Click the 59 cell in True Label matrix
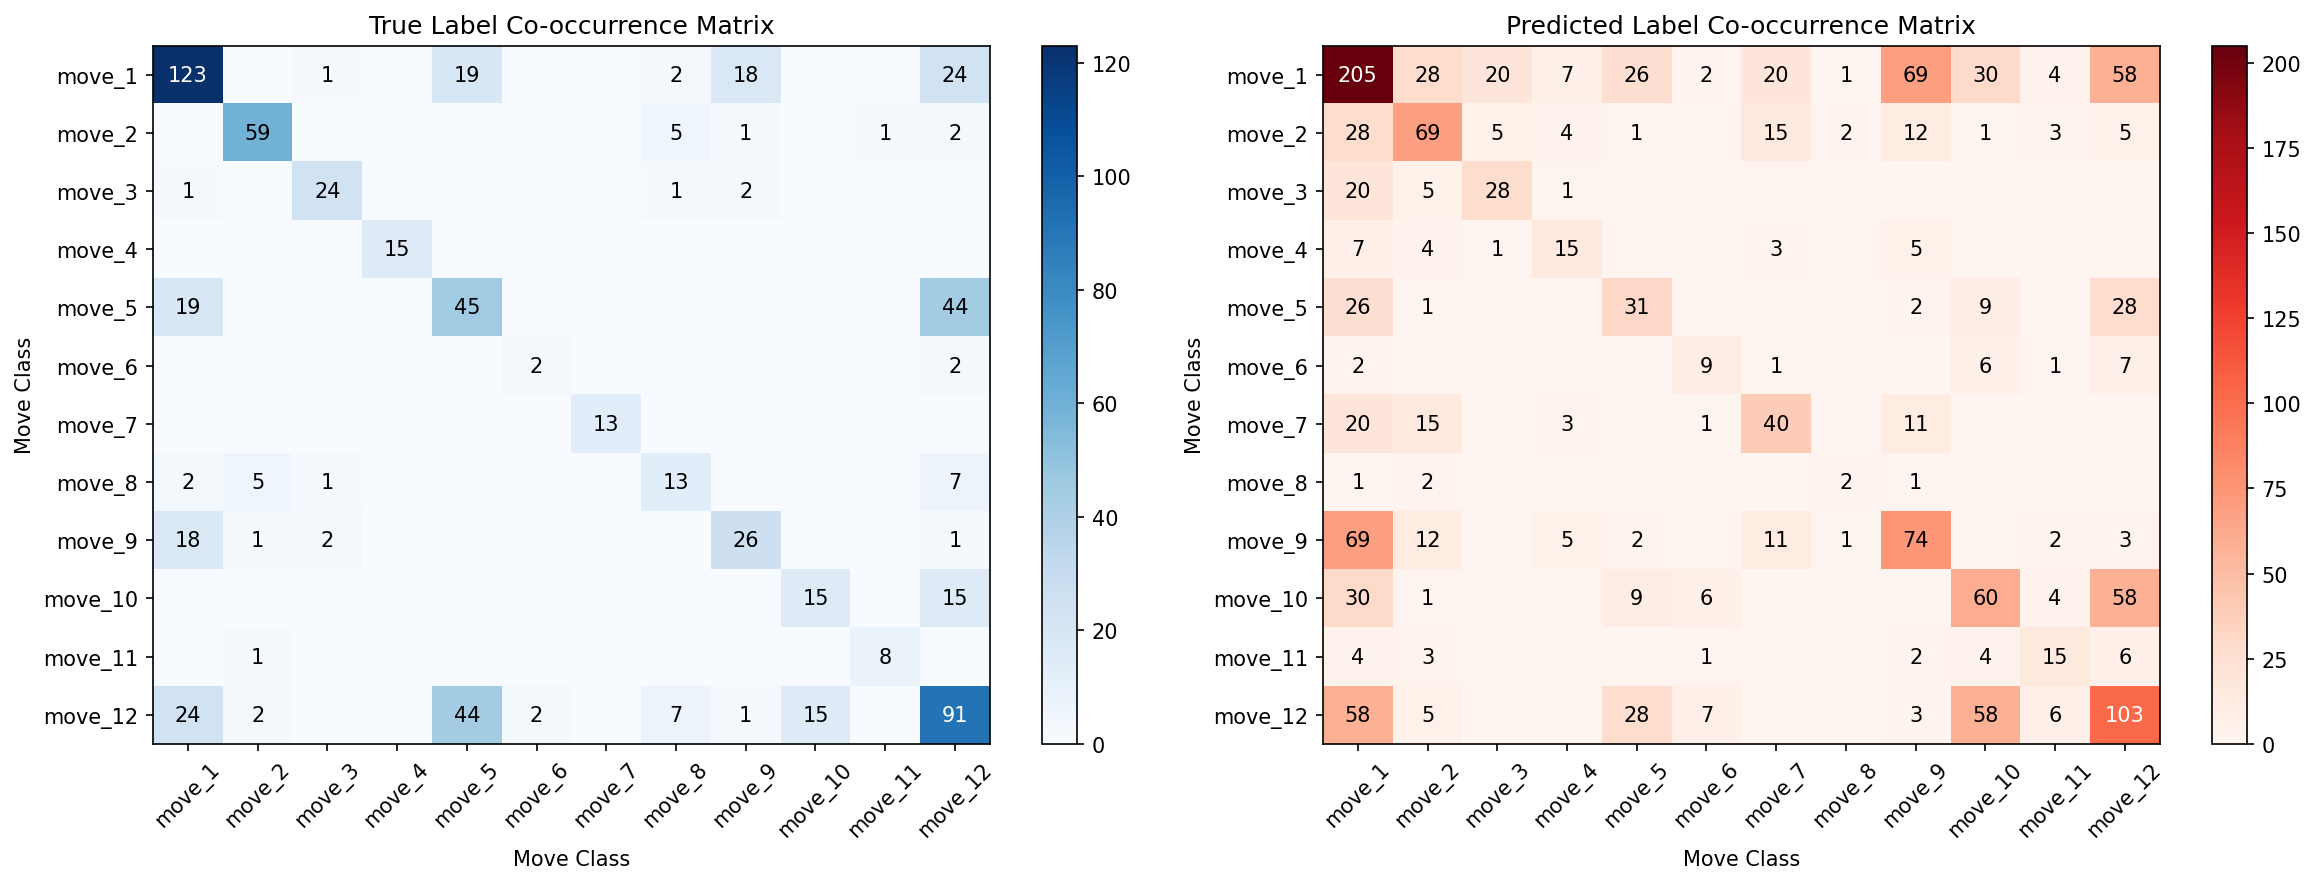The image size is (2316, 884). pos(257,133)
